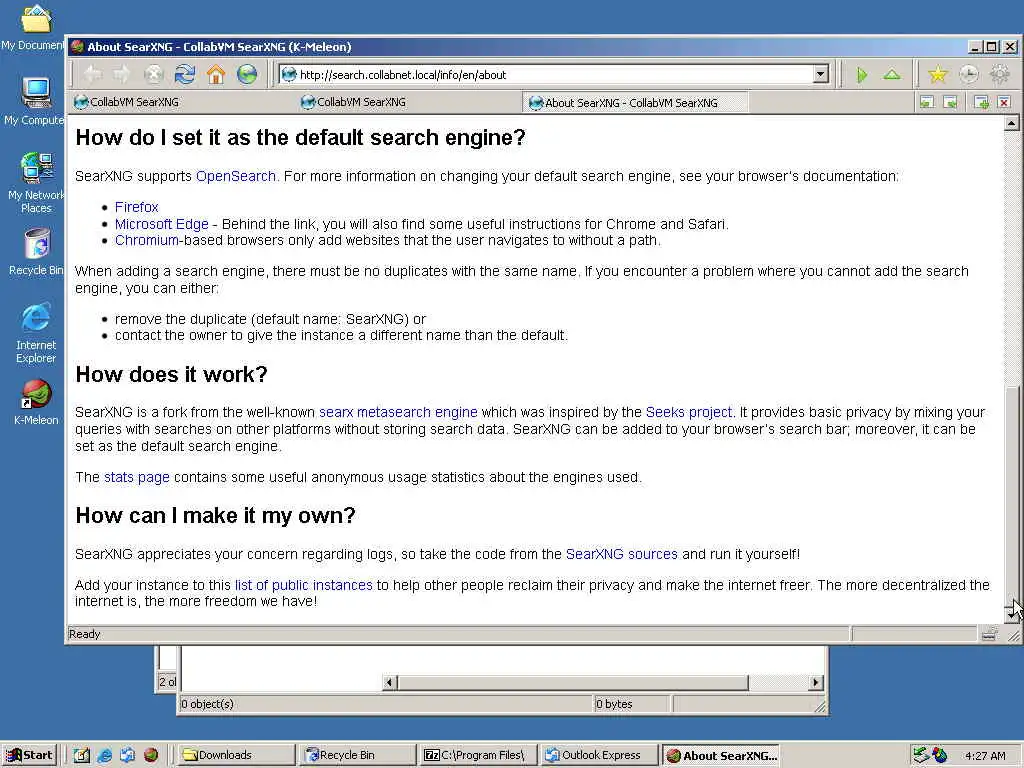Launch Internet Explorer from desktop

36,333
